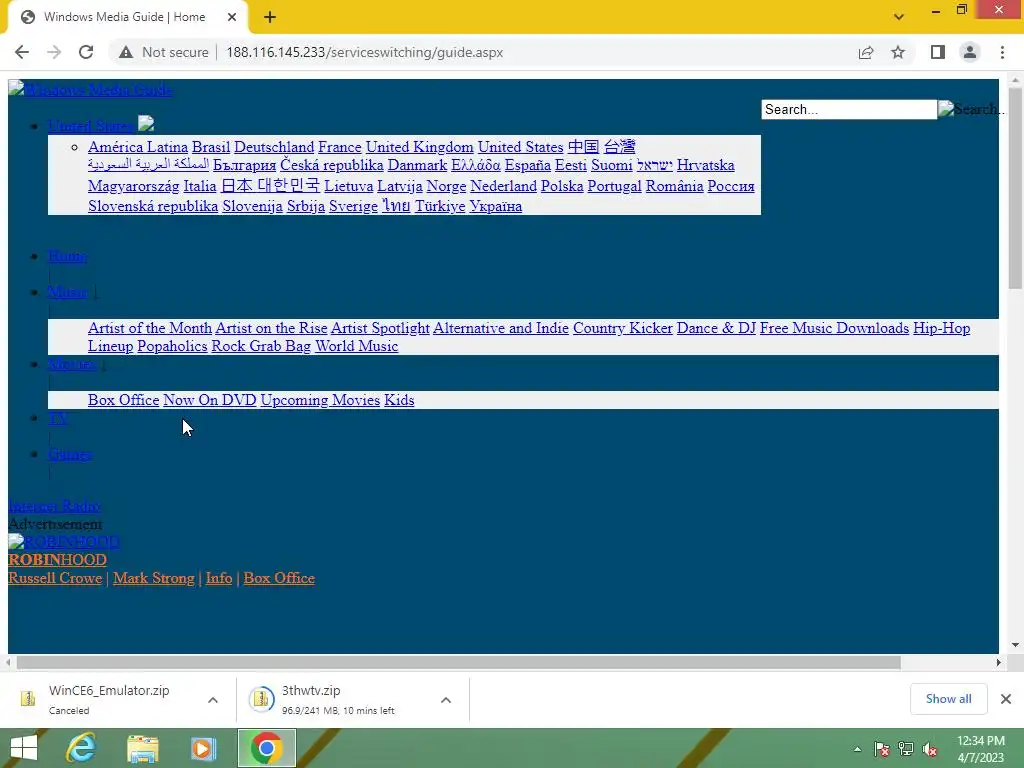Reload the current page

click(x=86, y=52)
